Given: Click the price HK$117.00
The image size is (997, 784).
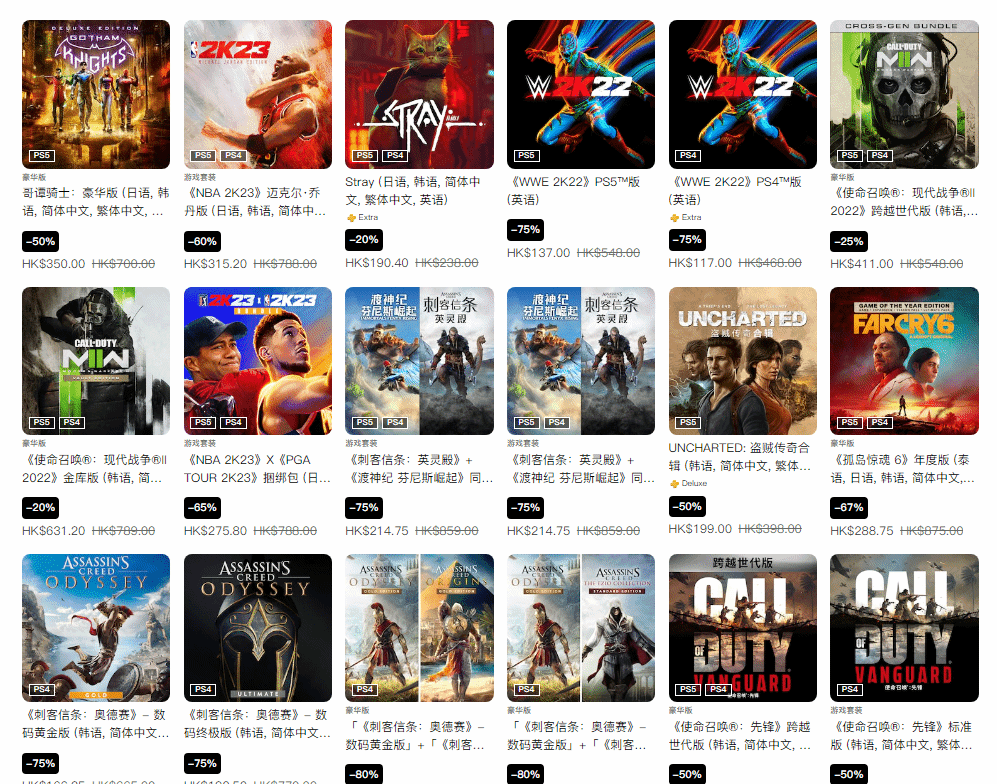Looking at the screenshot, I should [700, 263].
